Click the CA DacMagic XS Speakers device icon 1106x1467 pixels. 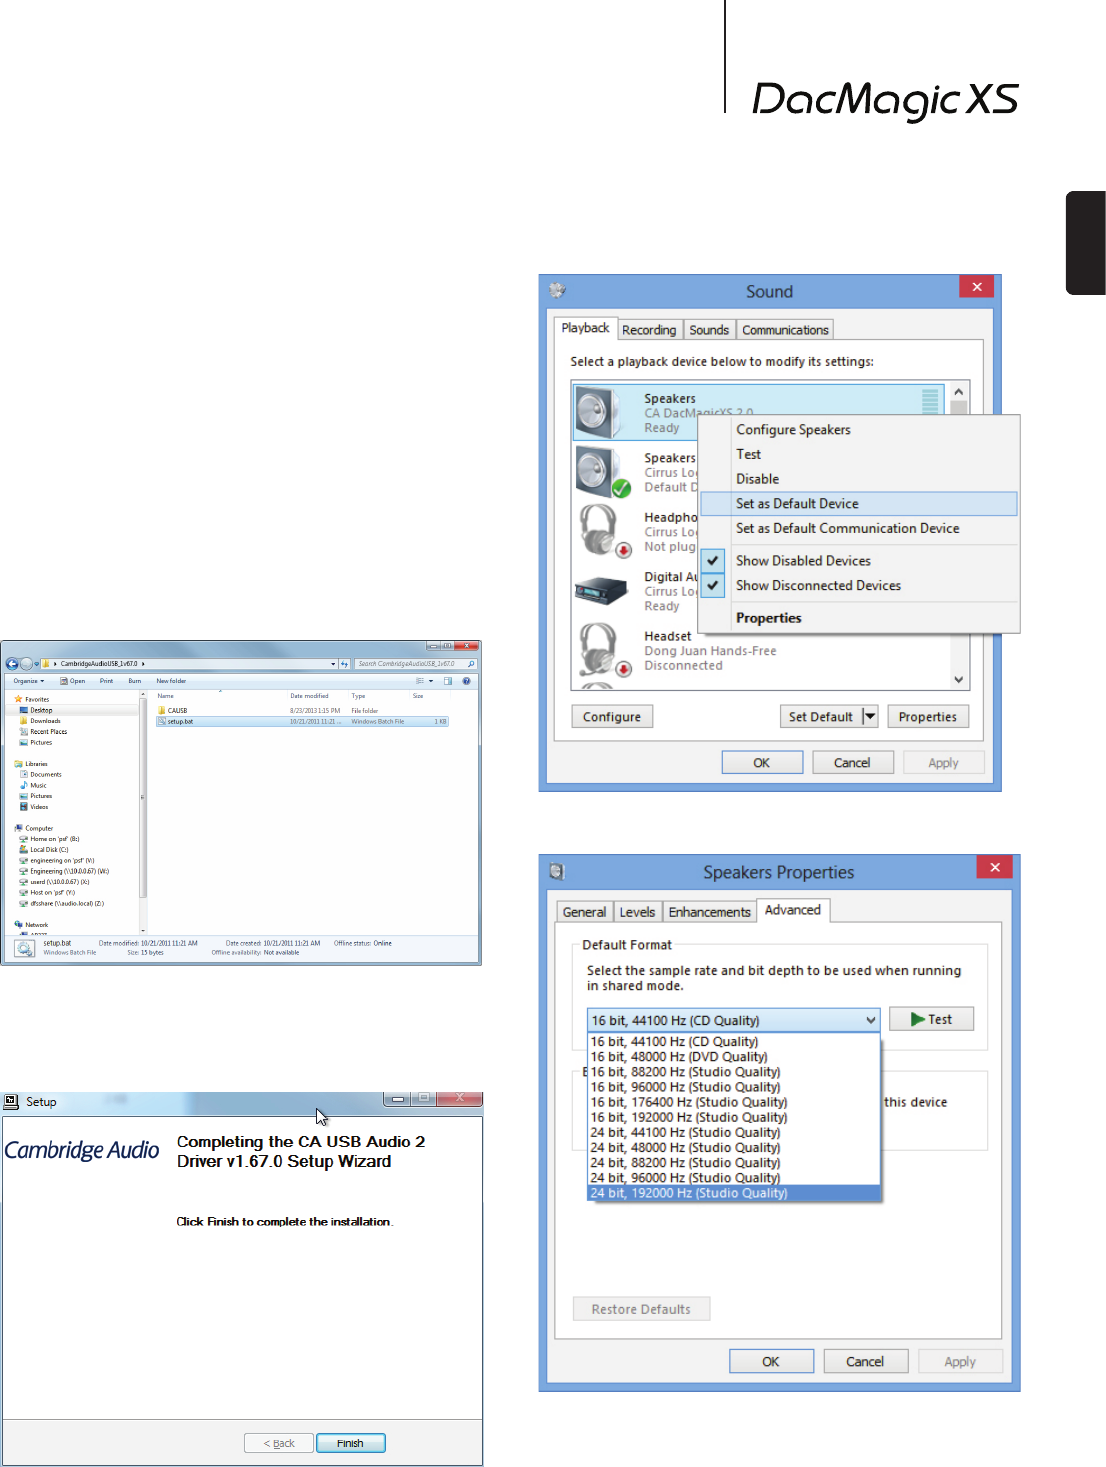click(598, 412)
